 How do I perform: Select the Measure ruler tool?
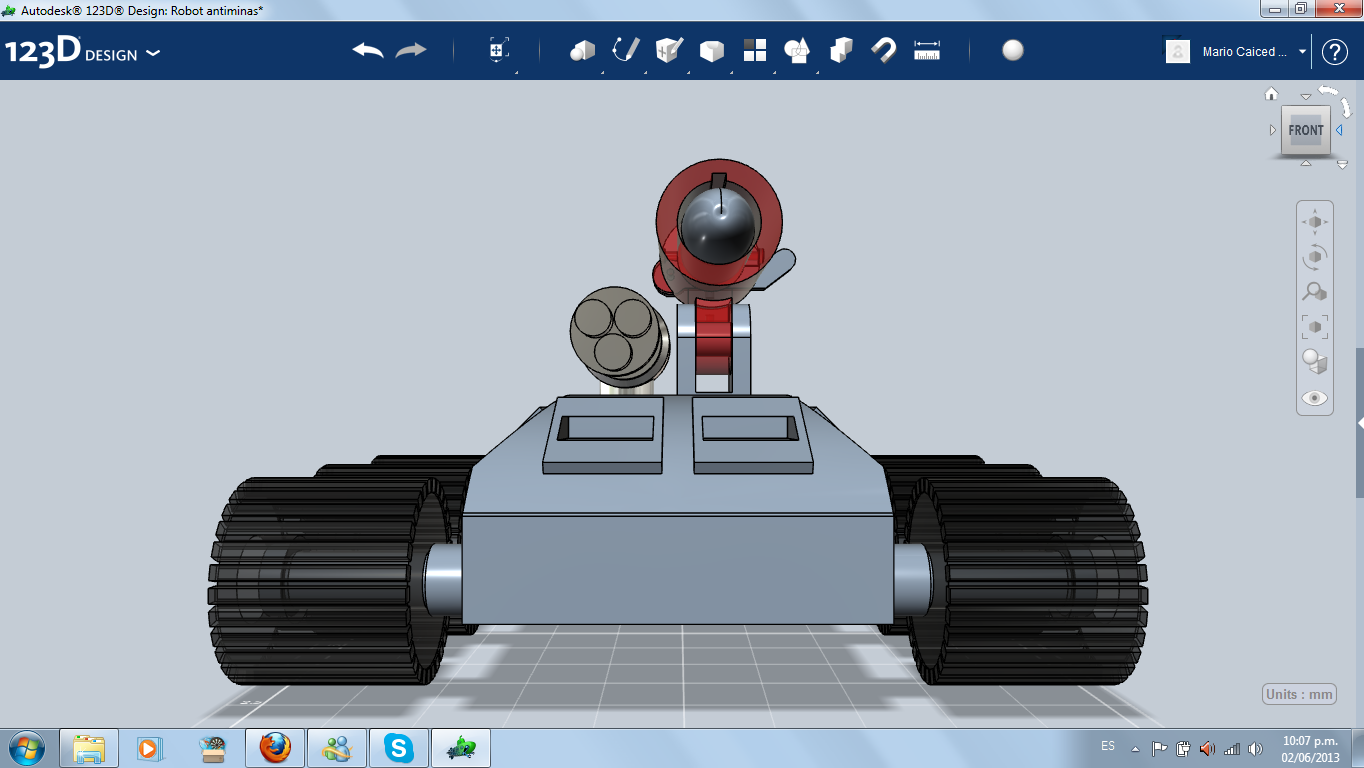point(927,50)
